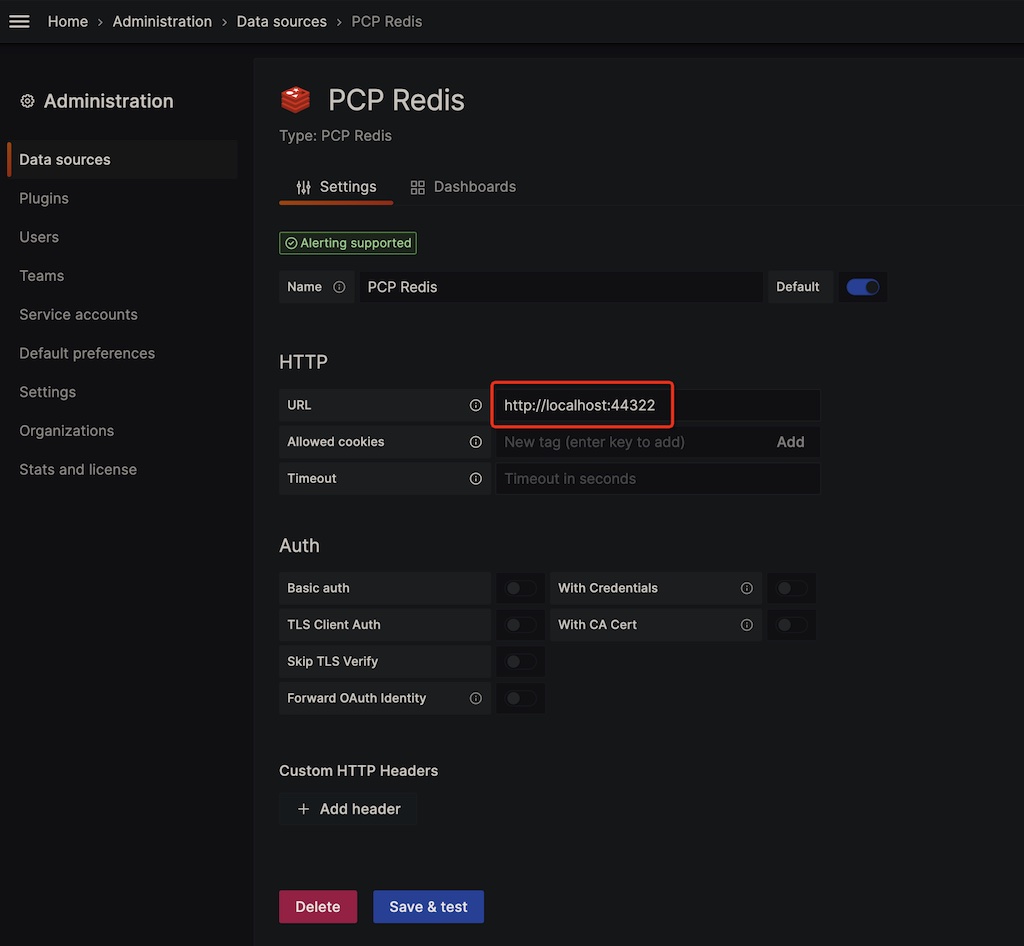1024x946 pixels.
Task: Go to Administration breadcrumb
Action: pyautogui.click(x=162, y=22)
